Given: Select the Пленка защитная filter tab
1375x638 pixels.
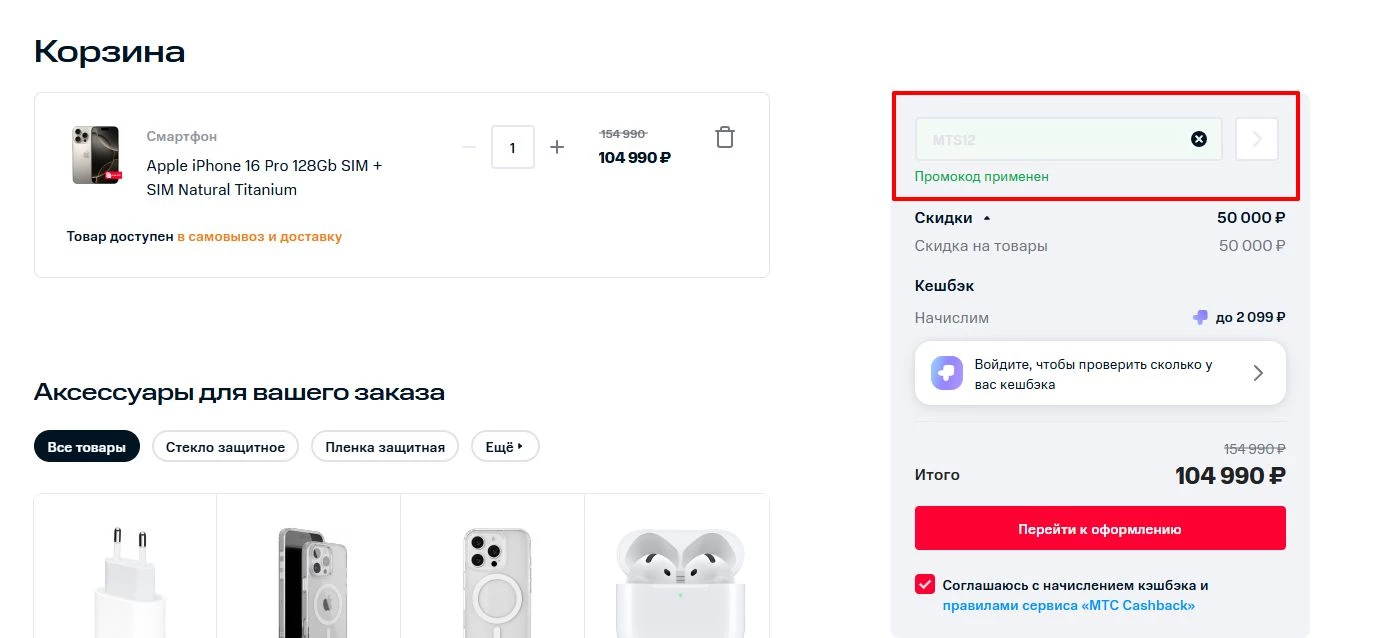Looking at the screenshot, I should click(x=385, y=447).
